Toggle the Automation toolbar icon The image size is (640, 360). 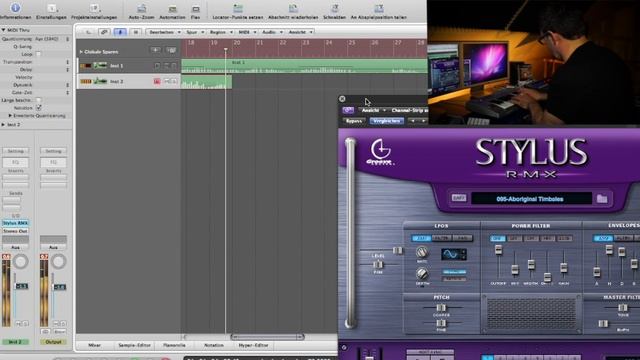(173, 9)
